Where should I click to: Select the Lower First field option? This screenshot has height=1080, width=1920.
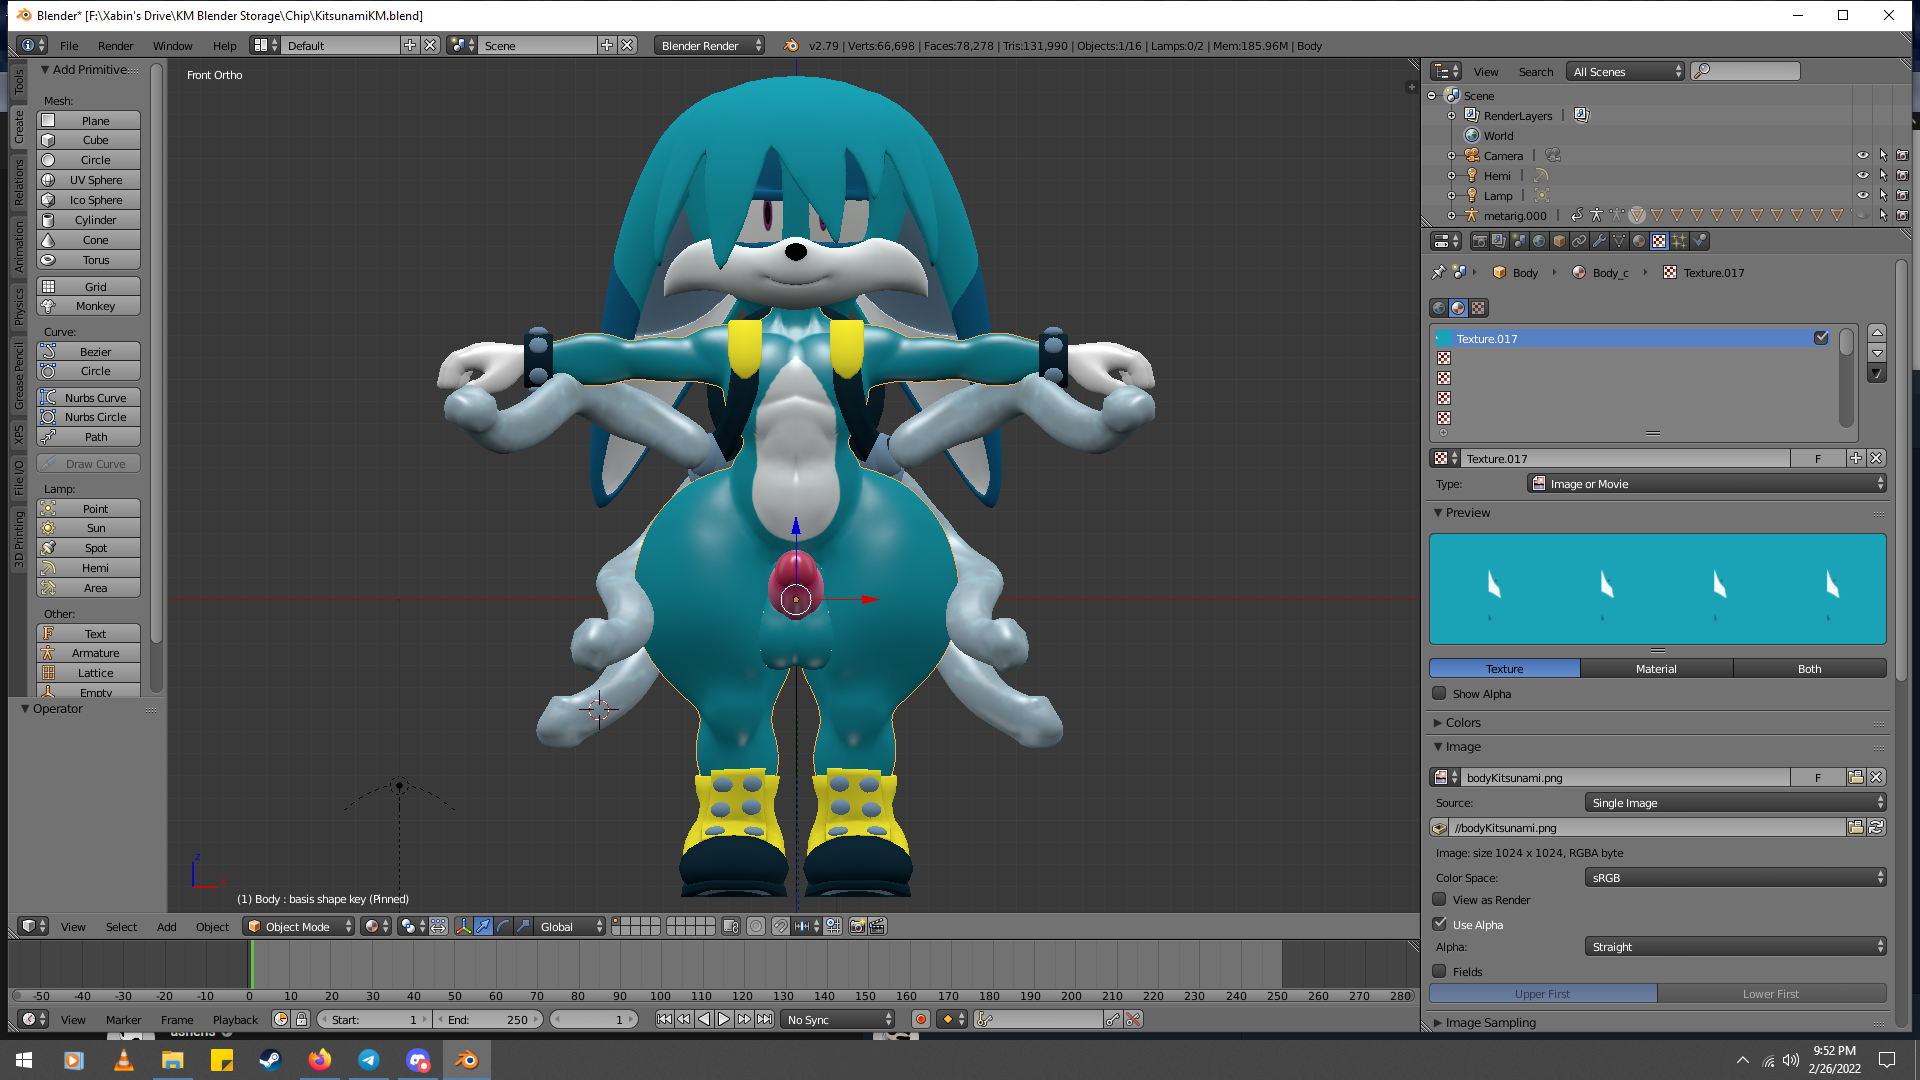click(x=1770, y=993)
